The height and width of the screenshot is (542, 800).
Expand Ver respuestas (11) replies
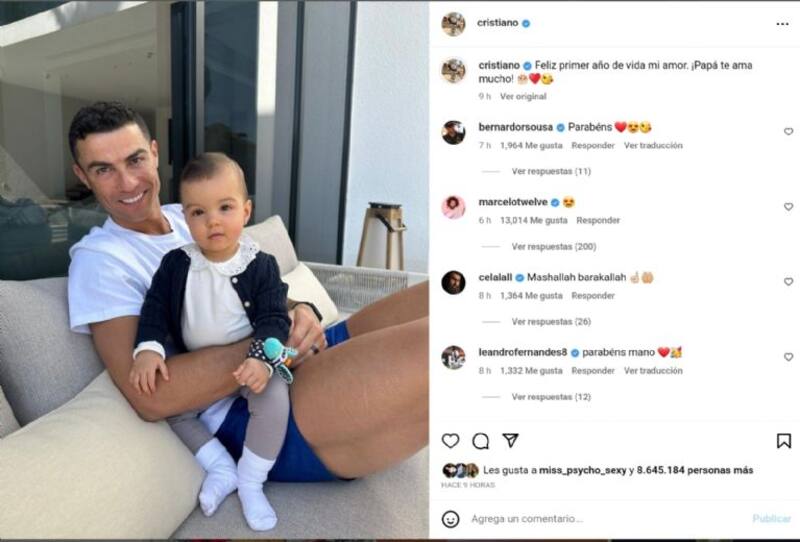pos(551,171)
